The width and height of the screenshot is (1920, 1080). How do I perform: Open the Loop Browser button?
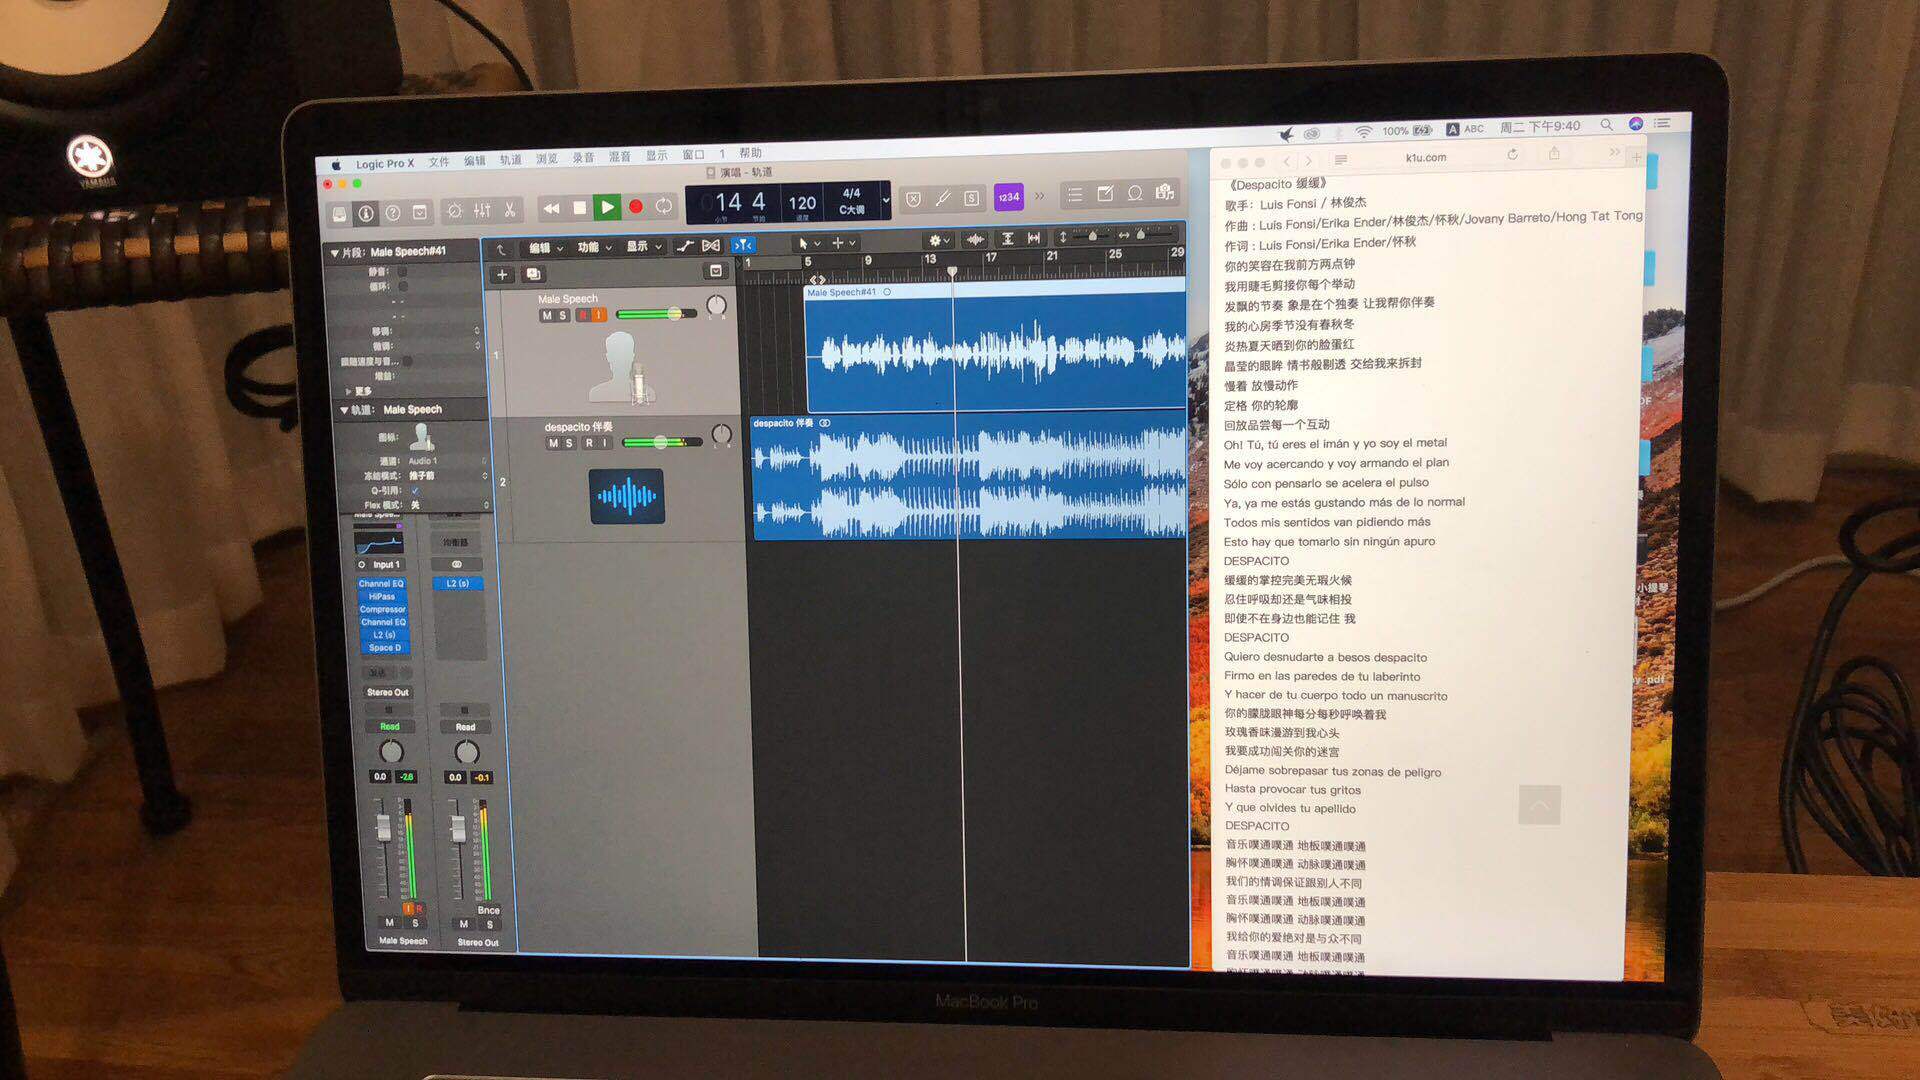(1135, 193)
